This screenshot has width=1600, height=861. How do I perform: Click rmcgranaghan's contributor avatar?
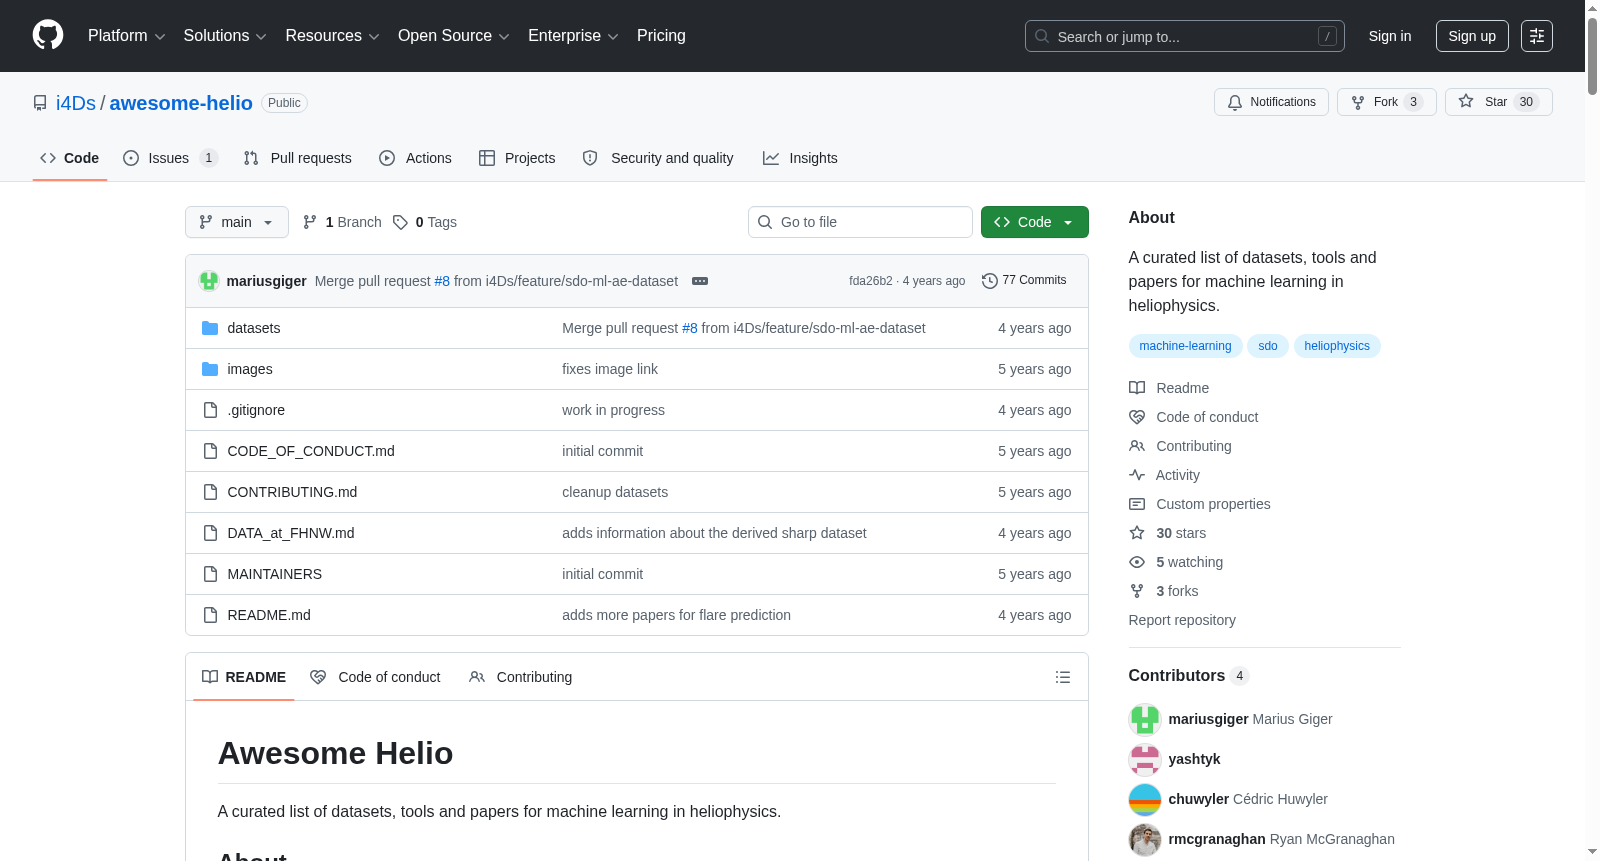pos(1145,839)
